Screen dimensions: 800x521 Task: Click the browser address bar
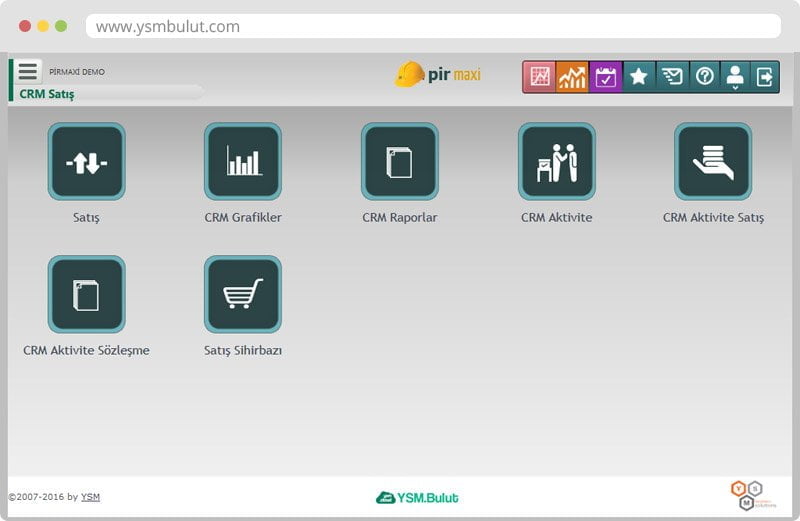click(432, 27)
